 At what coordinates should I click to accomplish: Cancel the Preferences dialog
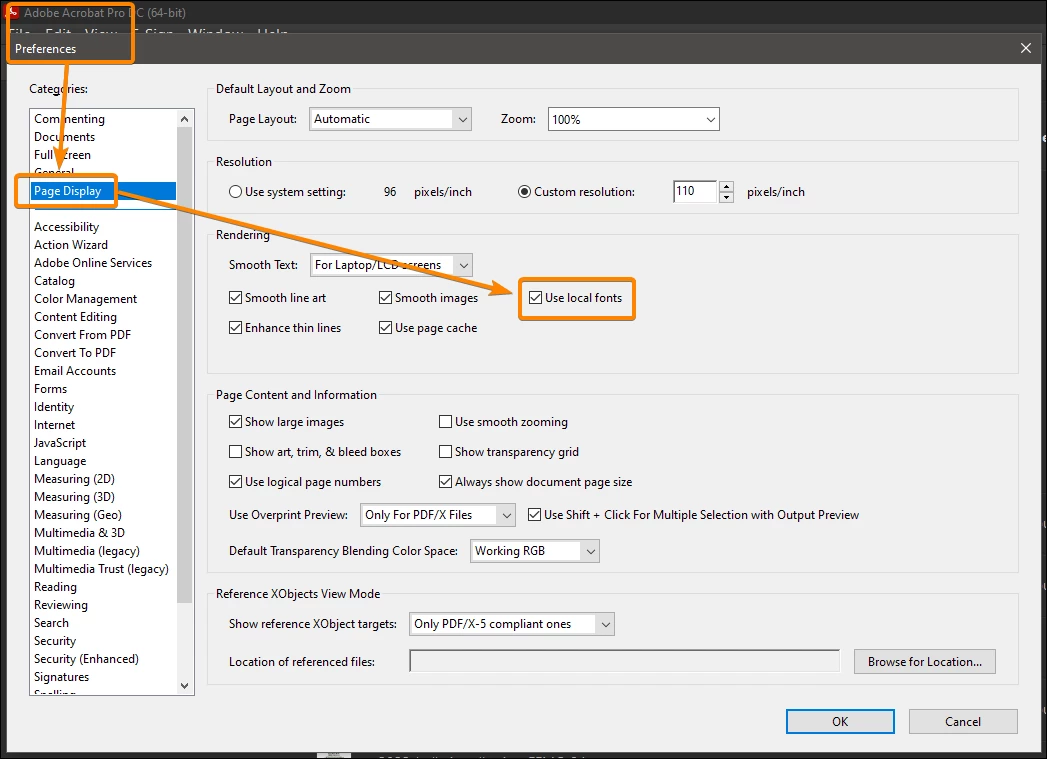click(963, 722)
